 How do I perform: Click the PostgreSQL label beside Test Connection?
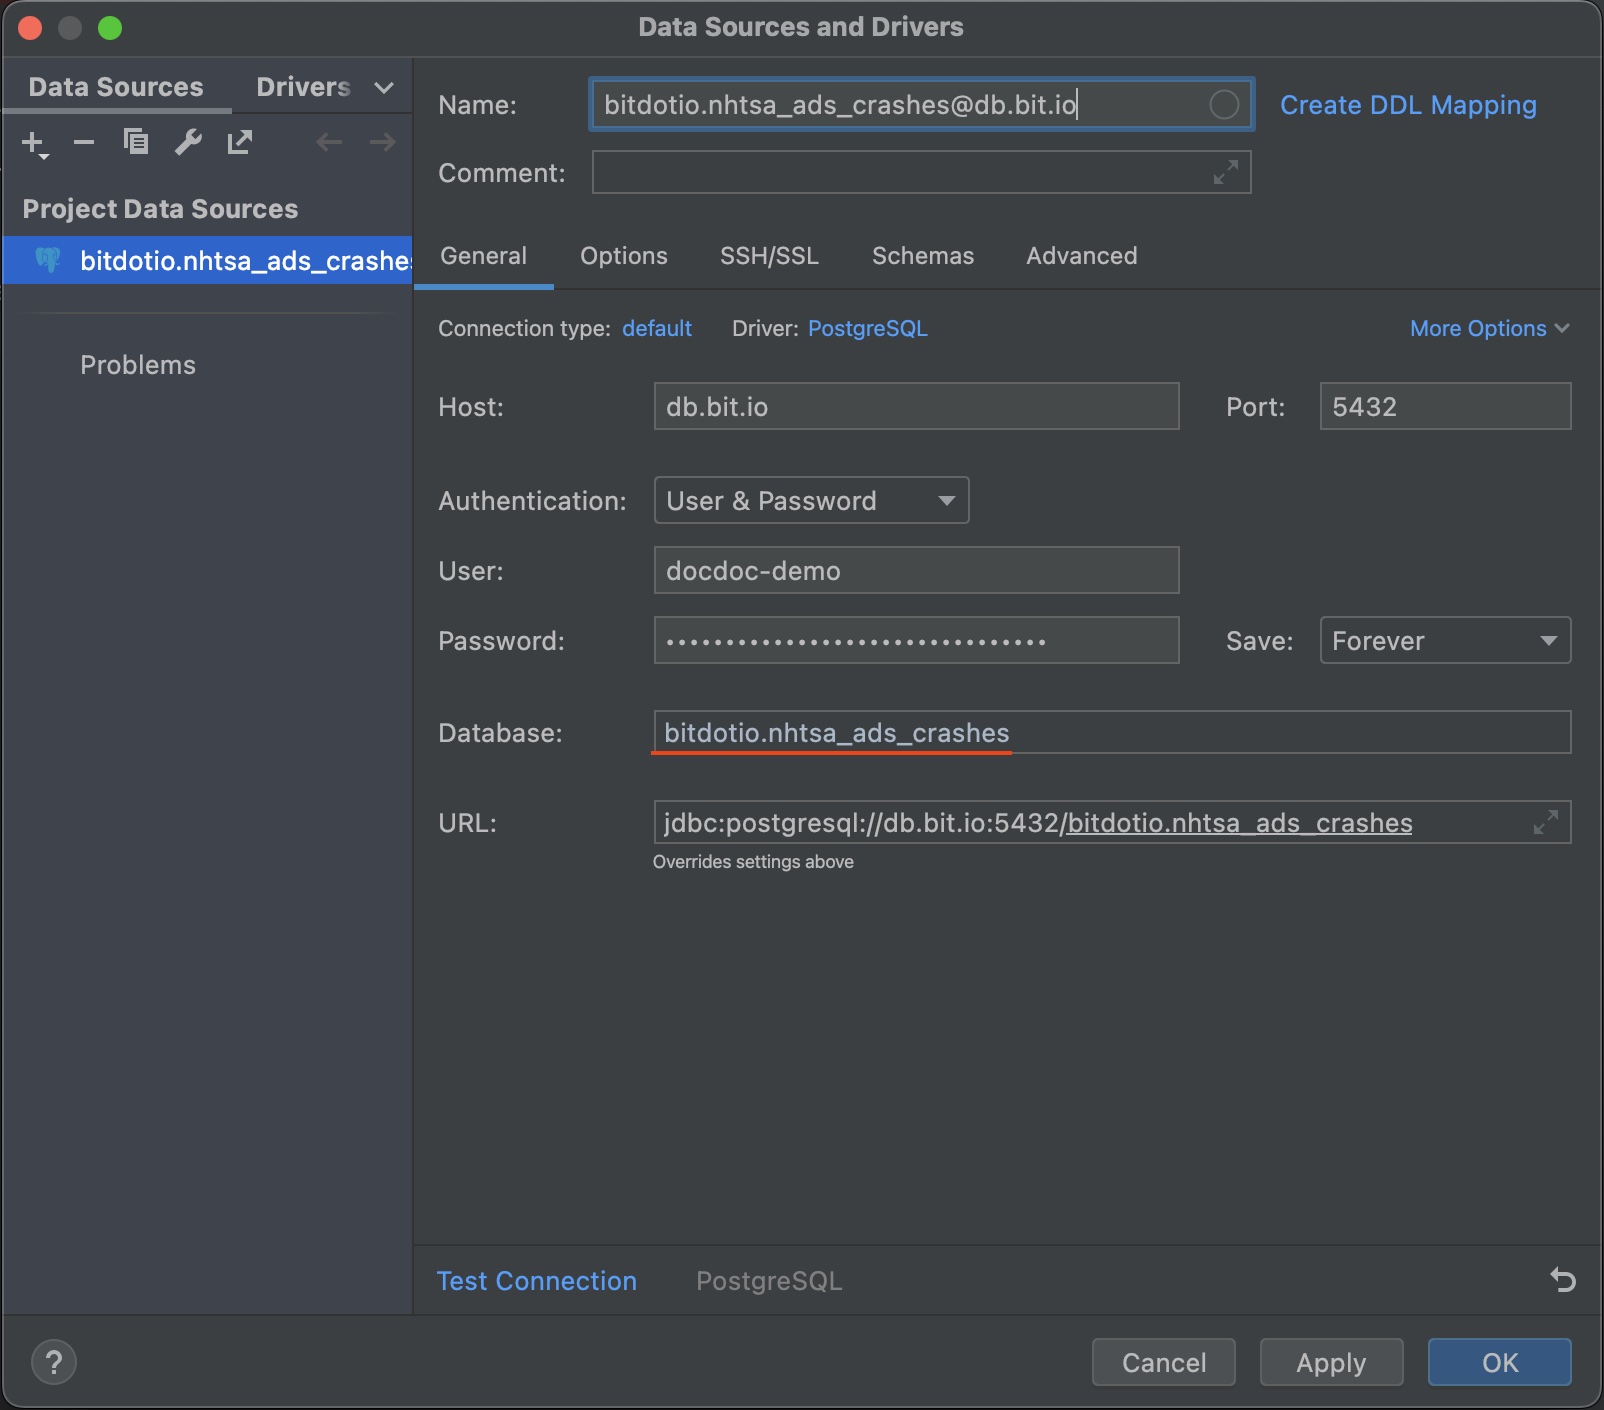point(769,1281)
